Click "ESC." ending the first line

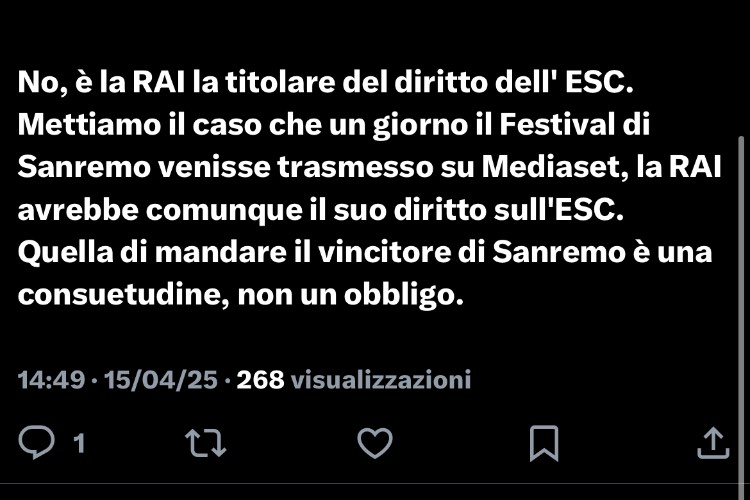(x=599, y=82)
